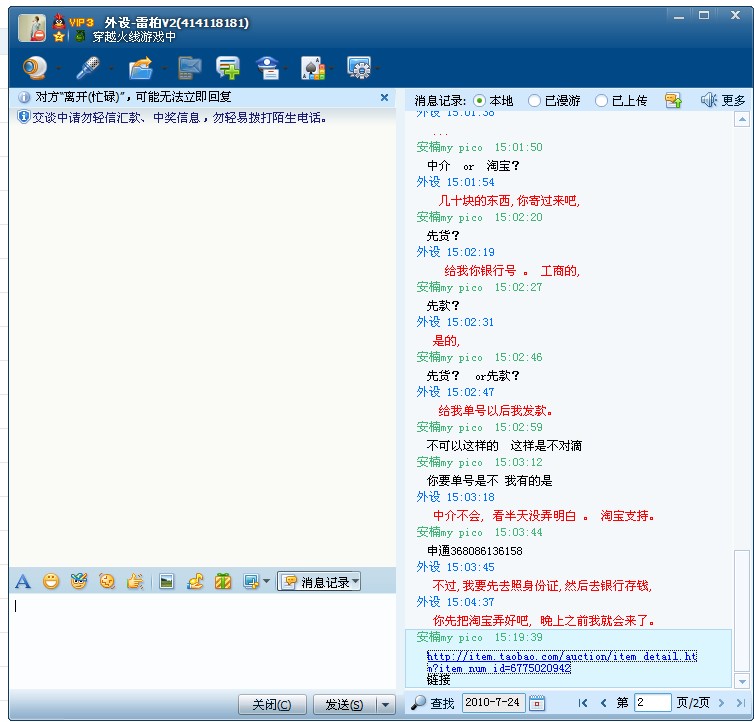
Task: Open contact avatar at top left
Action: click(x=32, y=28)
